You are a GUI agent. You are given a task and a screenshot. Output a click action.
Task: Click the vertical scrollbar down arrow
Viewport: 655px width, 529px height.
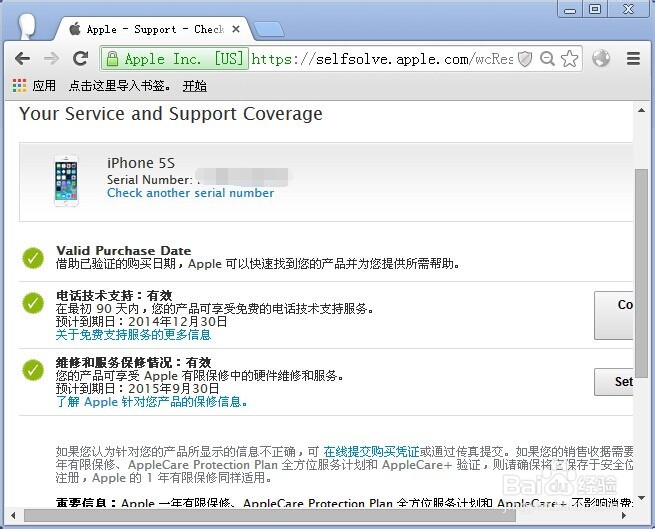click(x=641, y=497)
